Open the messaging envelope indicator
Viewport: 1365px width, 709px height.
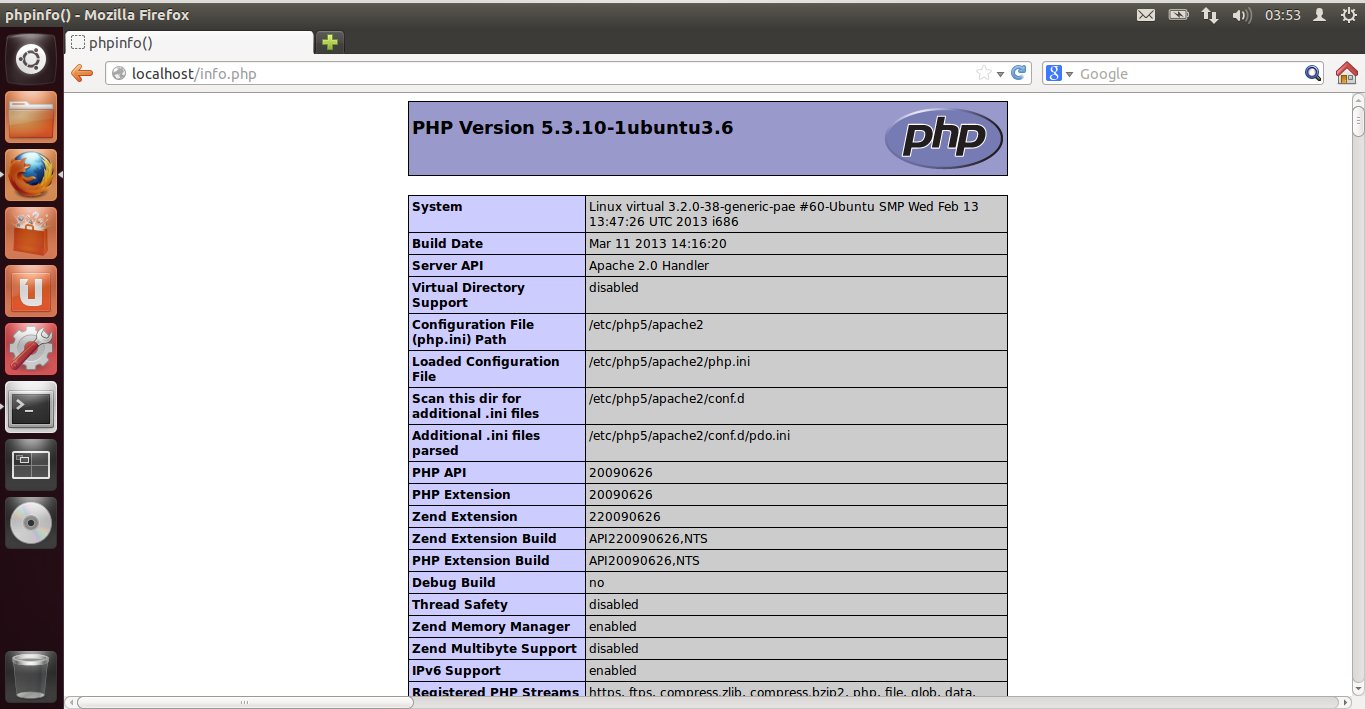pos(1146,15)
